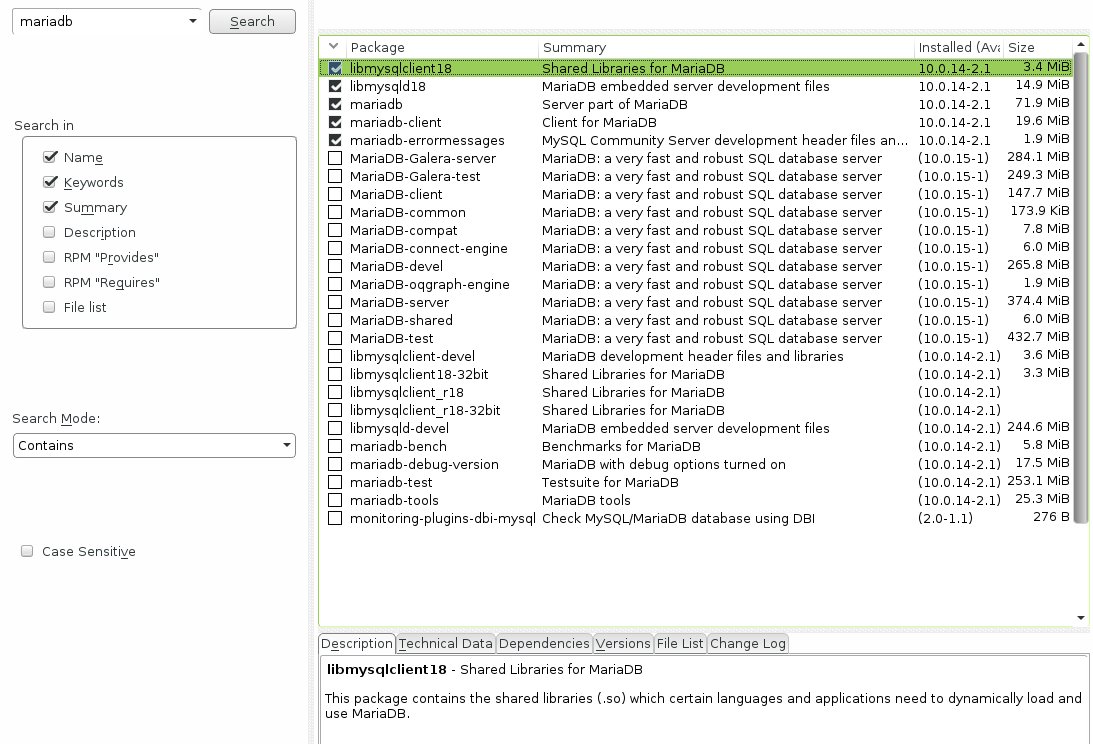Viewport: 1093px width, 744px height.
Task: Uncheck the Keywords search option
Action: (x=49, y=182)
